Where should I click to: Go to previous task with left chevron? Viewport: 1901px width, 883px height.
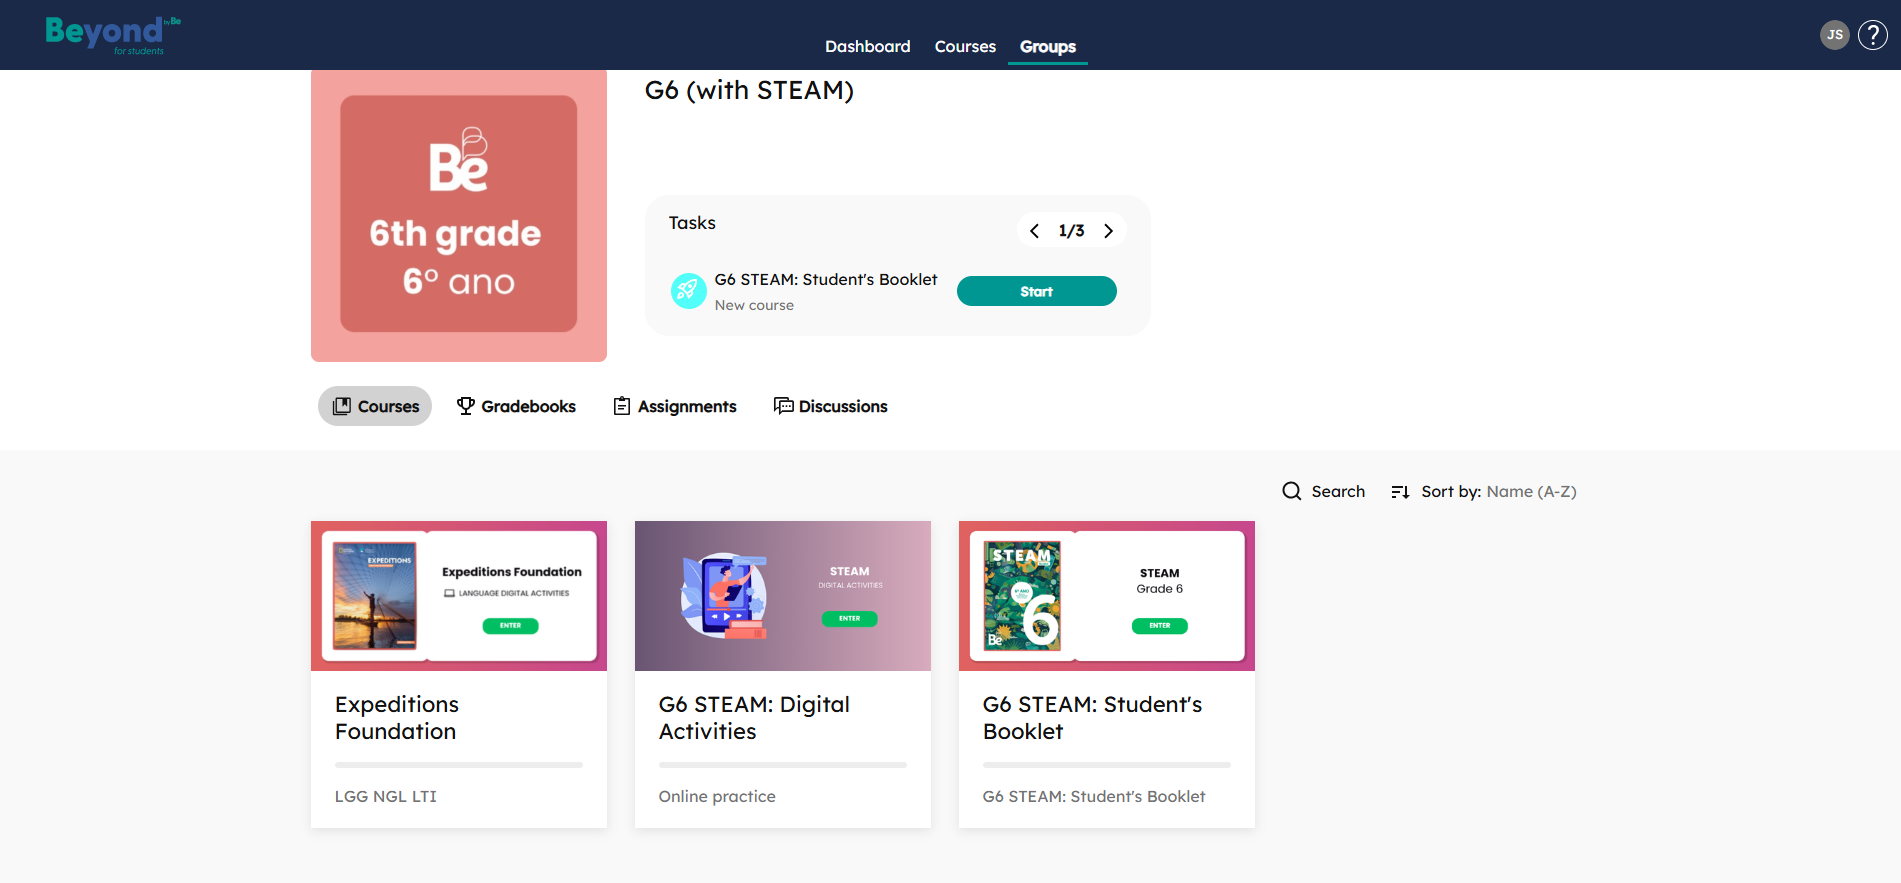point(1035,231)
